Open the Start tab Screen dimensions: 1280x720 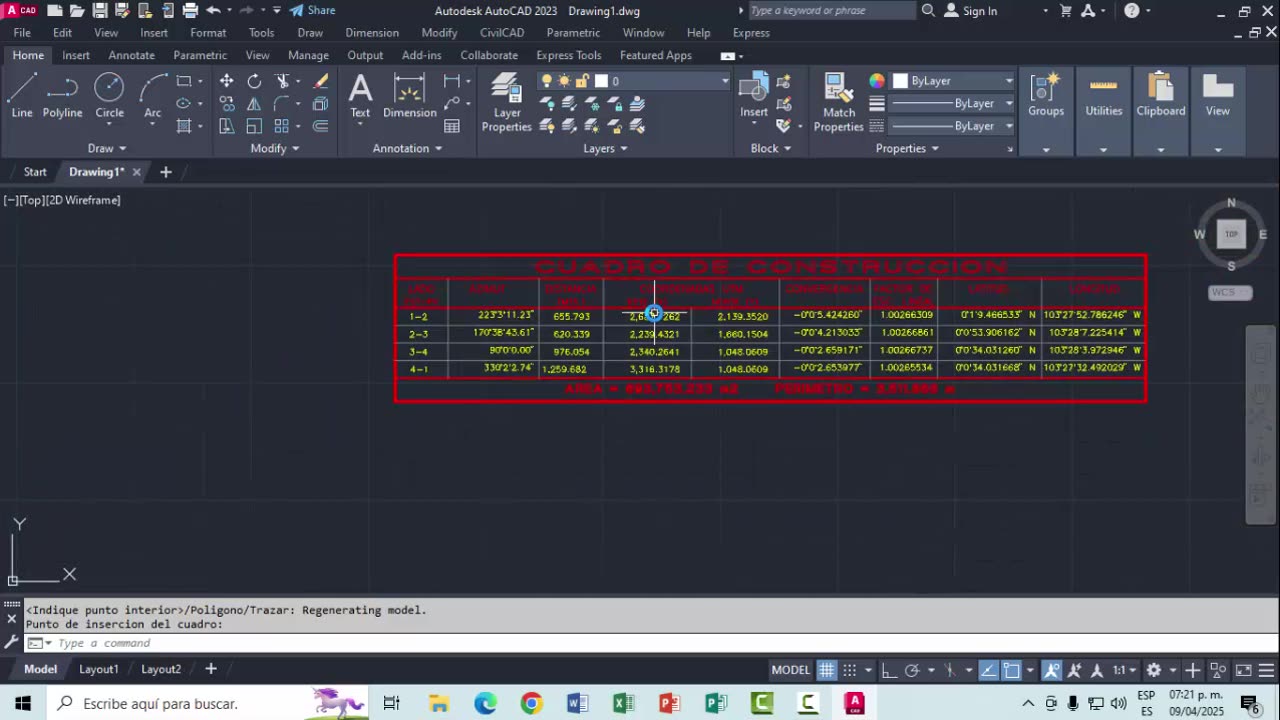35,172
